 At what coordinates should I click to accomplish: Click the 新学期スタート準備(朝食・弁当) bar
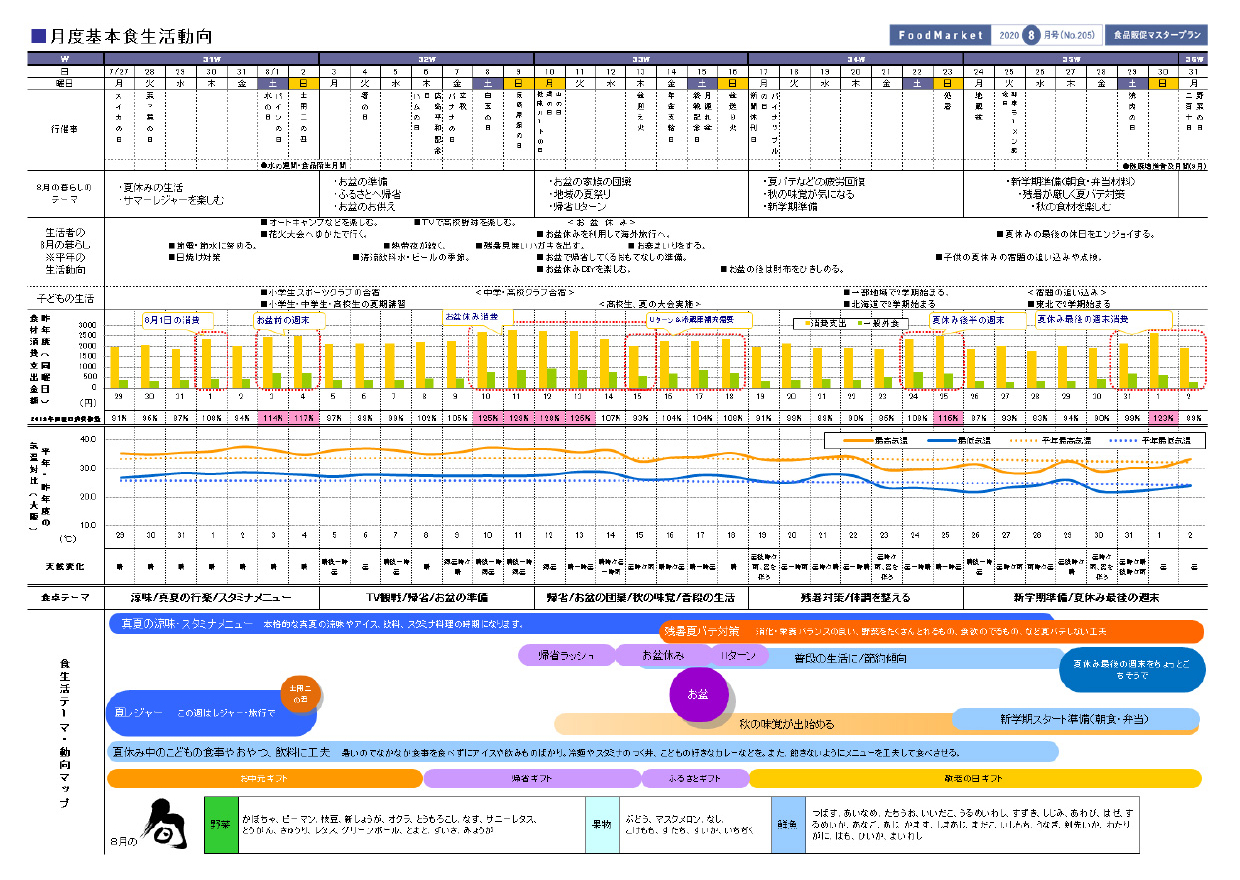1074,718
